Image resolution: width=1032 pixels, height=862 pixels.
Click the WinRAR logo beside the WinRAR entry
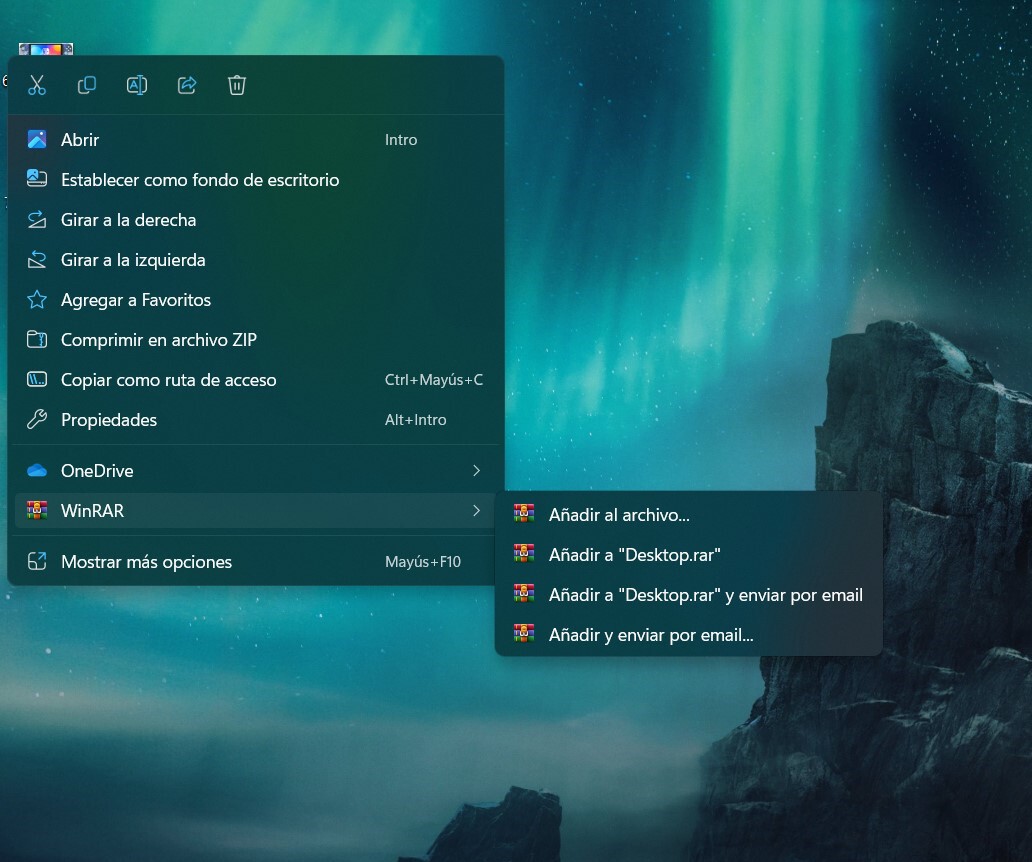click(37, 510)
